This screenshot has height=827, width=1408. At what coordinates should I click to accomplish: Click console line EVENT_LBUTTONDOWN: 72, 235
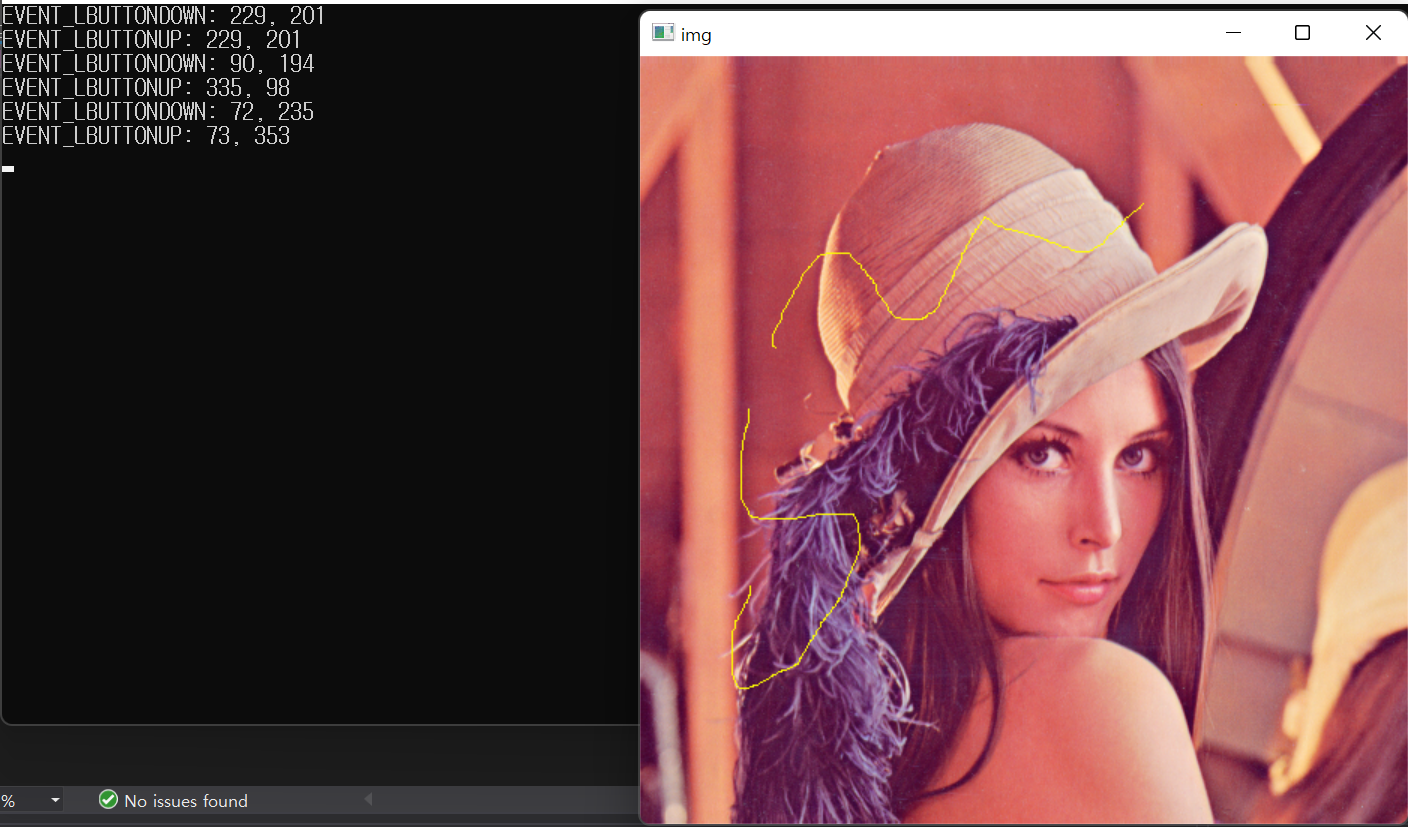click(158, 112)
